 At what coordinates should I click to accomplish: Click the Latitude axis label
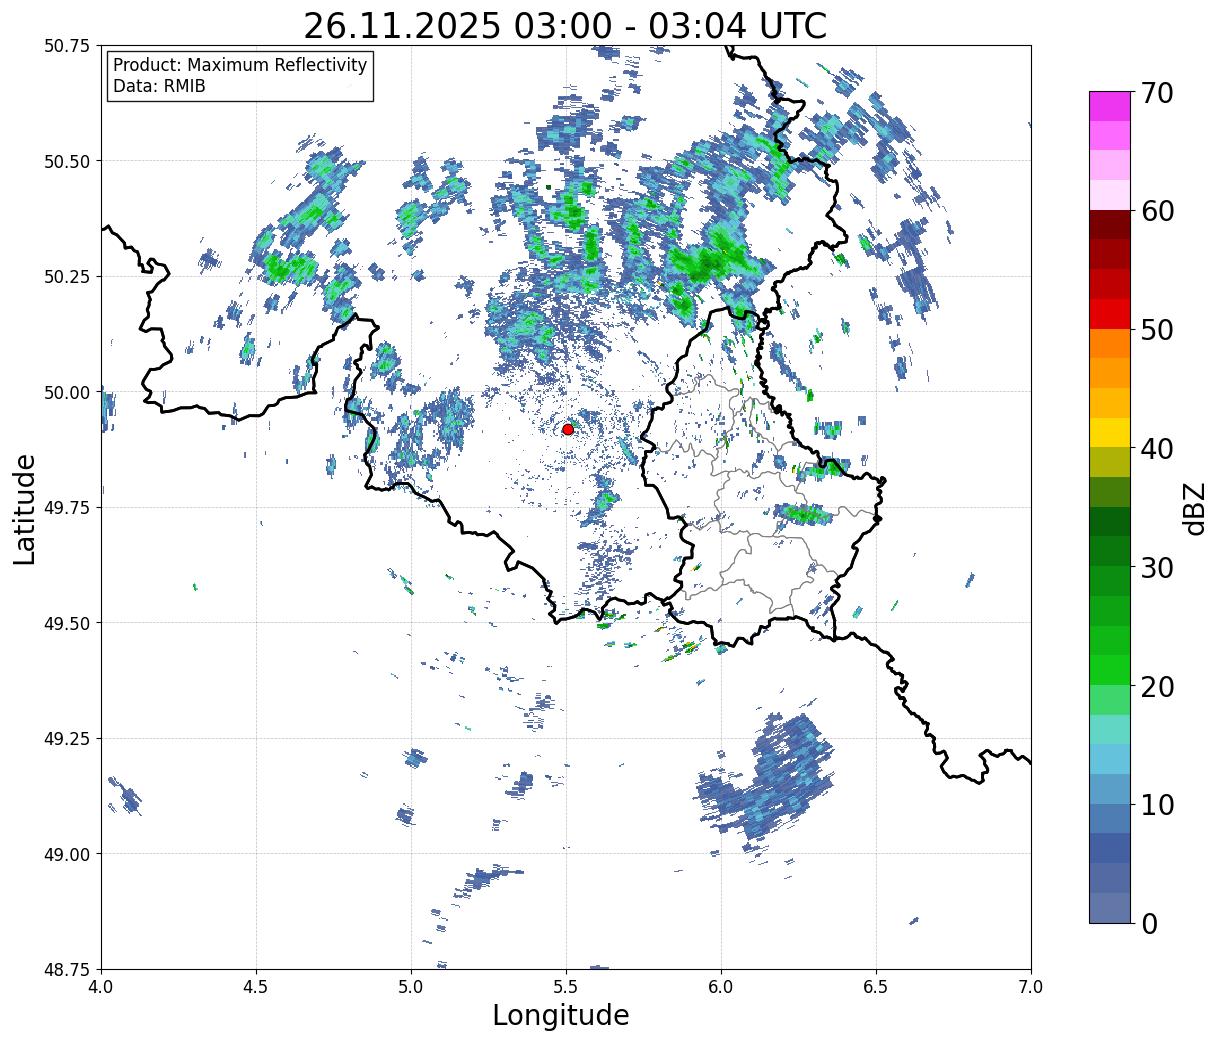(x=25, y=509)
